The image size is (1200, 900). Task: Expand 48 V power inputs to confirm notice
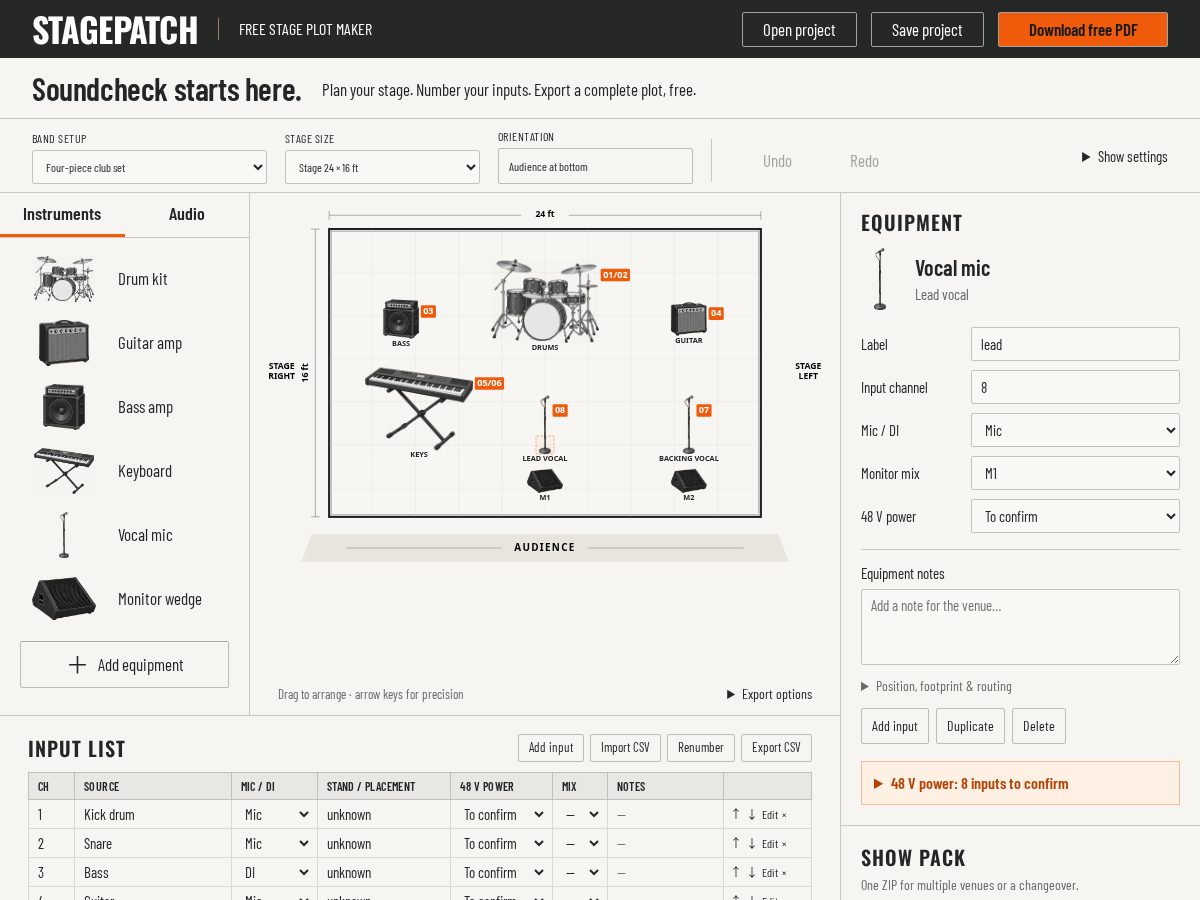(1020, 783)
